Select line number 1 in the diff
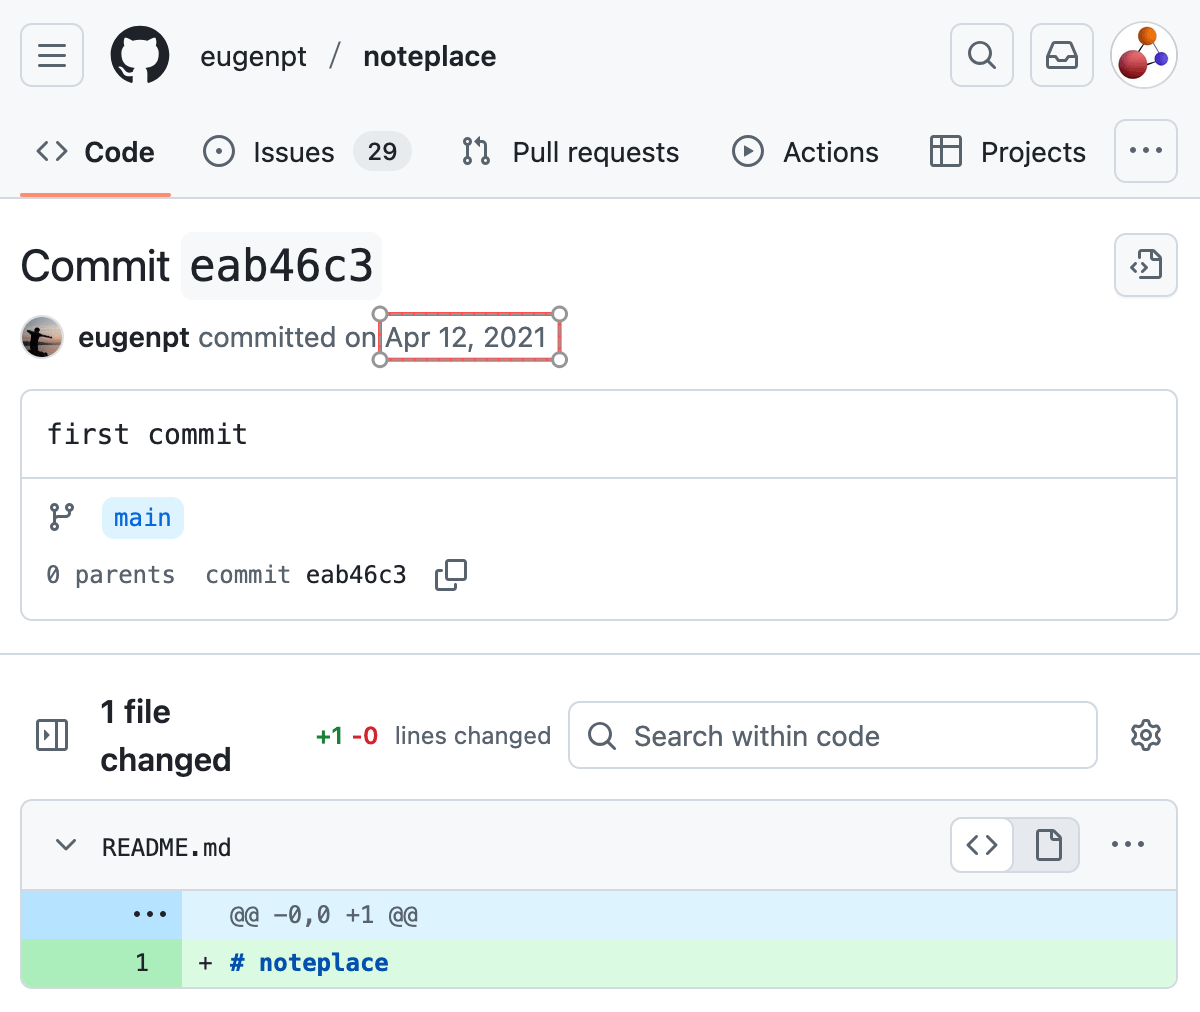Viewport: 1200px width, 1012px height. tap(142, 962)
